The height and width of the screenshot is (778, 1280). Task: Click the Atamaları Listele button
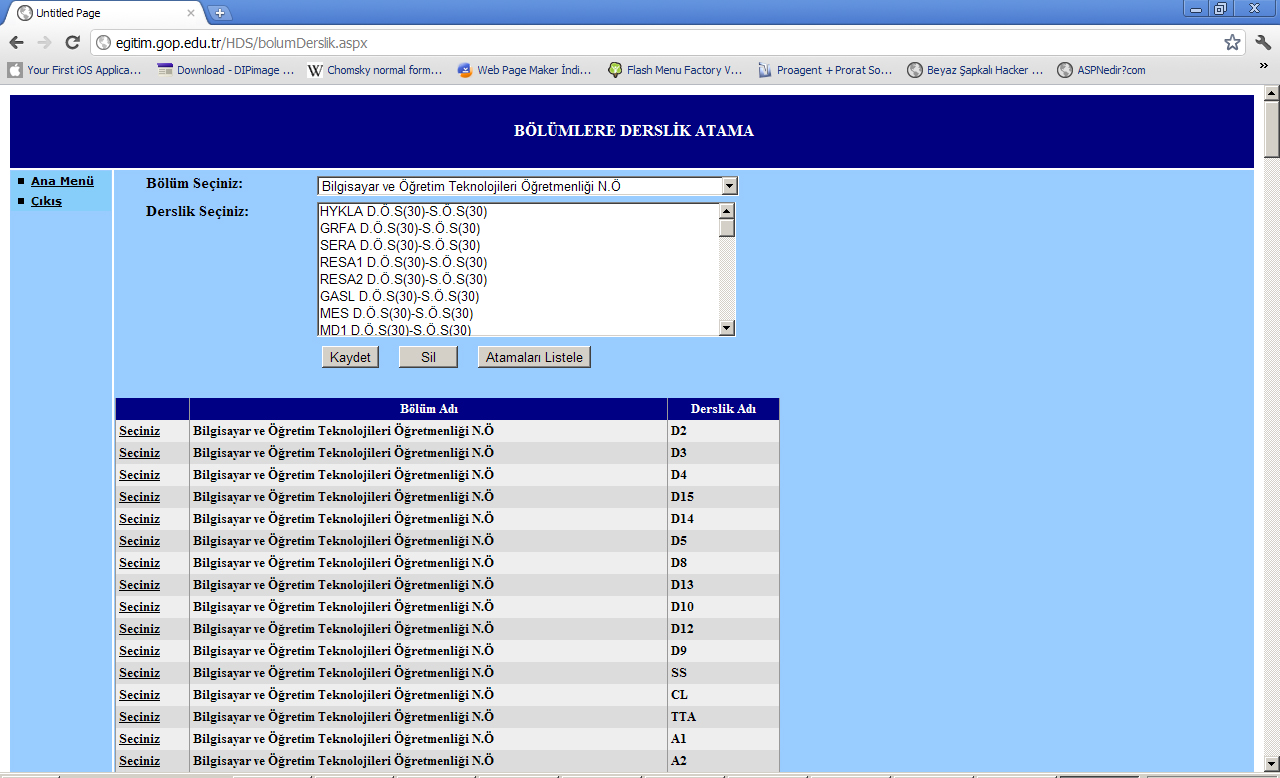coord(534,357)
